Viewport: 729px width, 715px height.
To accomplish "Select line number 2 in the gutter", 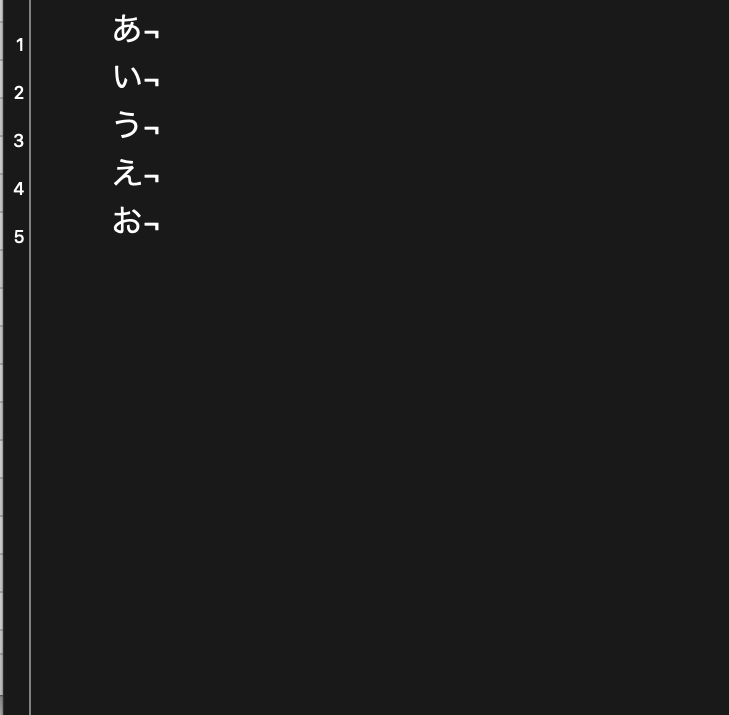I will click(19, 93).
